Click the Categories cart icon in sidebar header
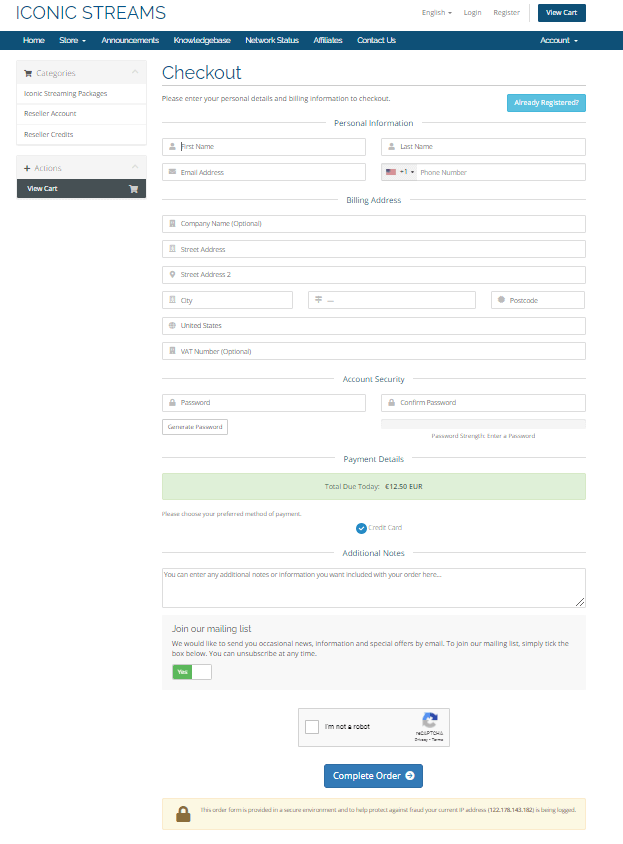The height and width of the screenshot is (844, 623). pos(28,73)
